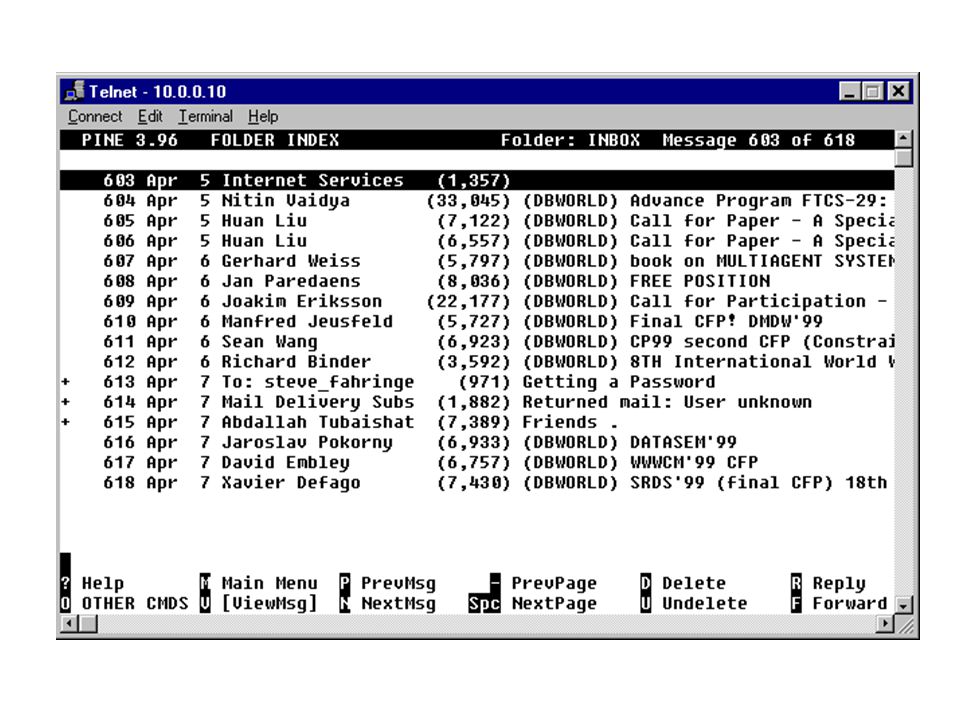Screen dimensions: 960x720
Task: Click the '-' PrevPage key hint
Action: click(495, 583)
